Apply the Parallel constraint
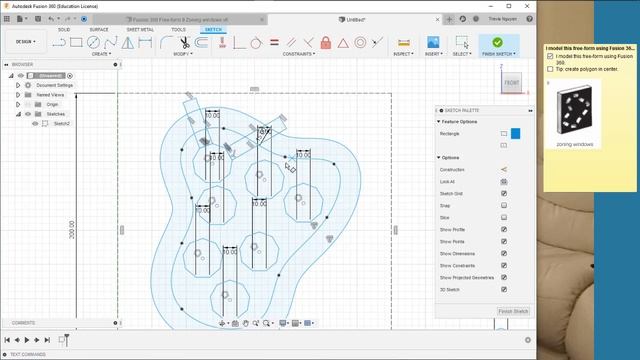The width and height of the screenshot is (640, 360). pyautogui.click(x=291, y=42)
